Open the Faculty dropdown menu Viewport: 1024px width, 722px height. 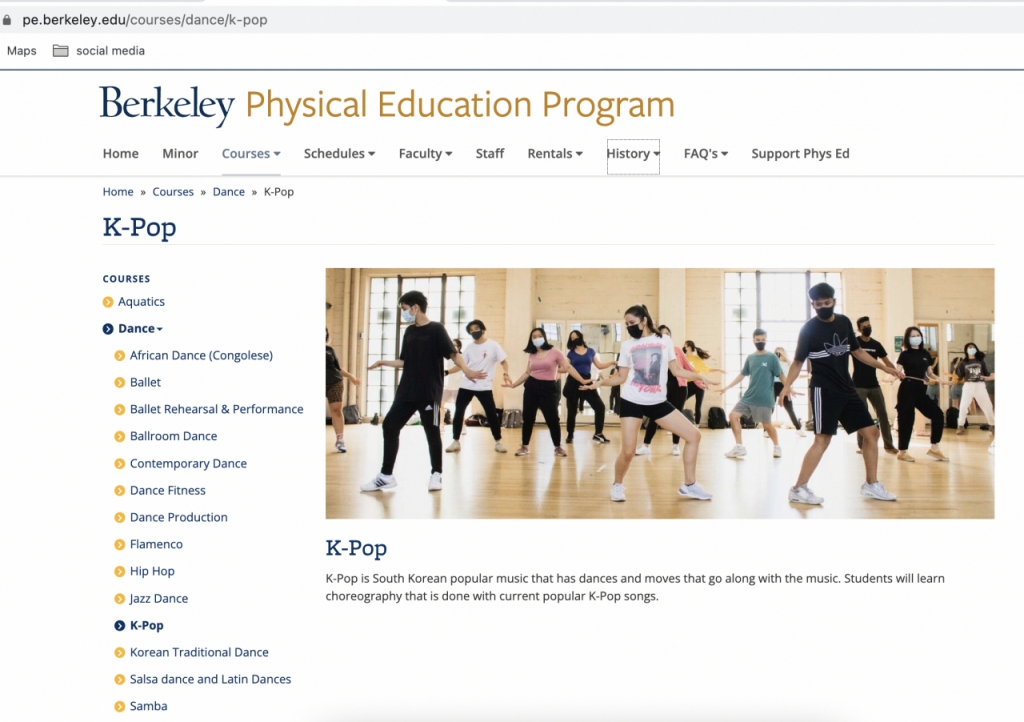pyautogui.click(x=425, y=154)
